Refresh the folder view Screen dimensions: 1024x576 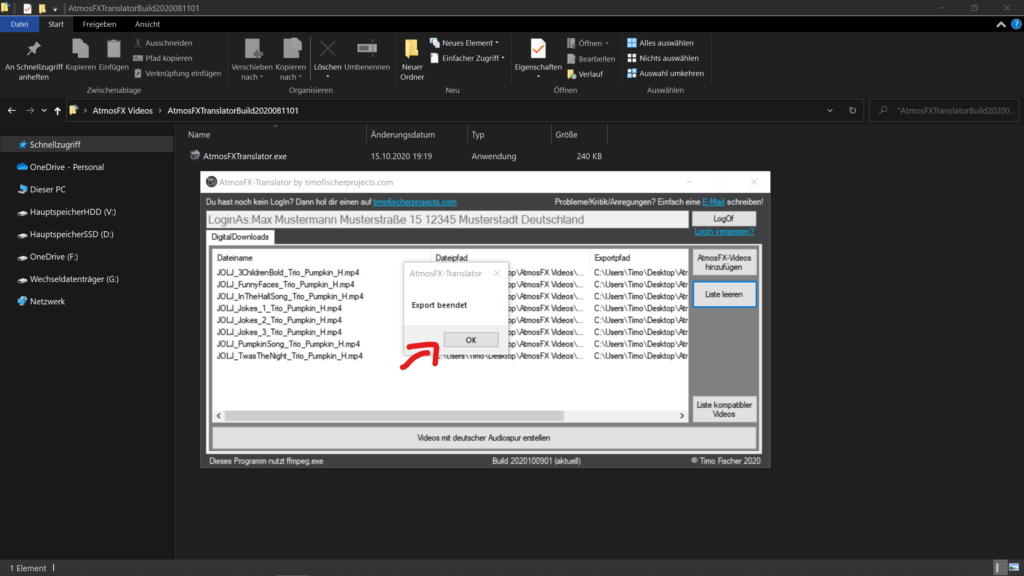point(852,110)
